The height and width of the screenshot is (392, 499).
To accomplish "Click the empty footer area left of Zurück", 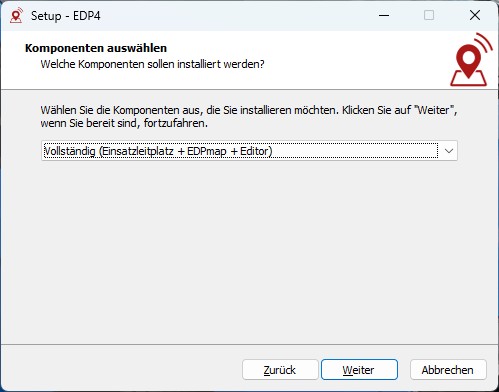I will click(x=120, y=369).
